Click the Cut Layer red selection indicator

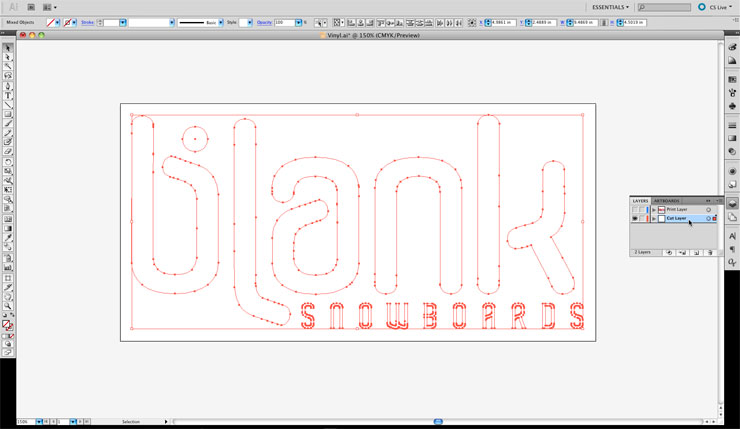[715, 219]
